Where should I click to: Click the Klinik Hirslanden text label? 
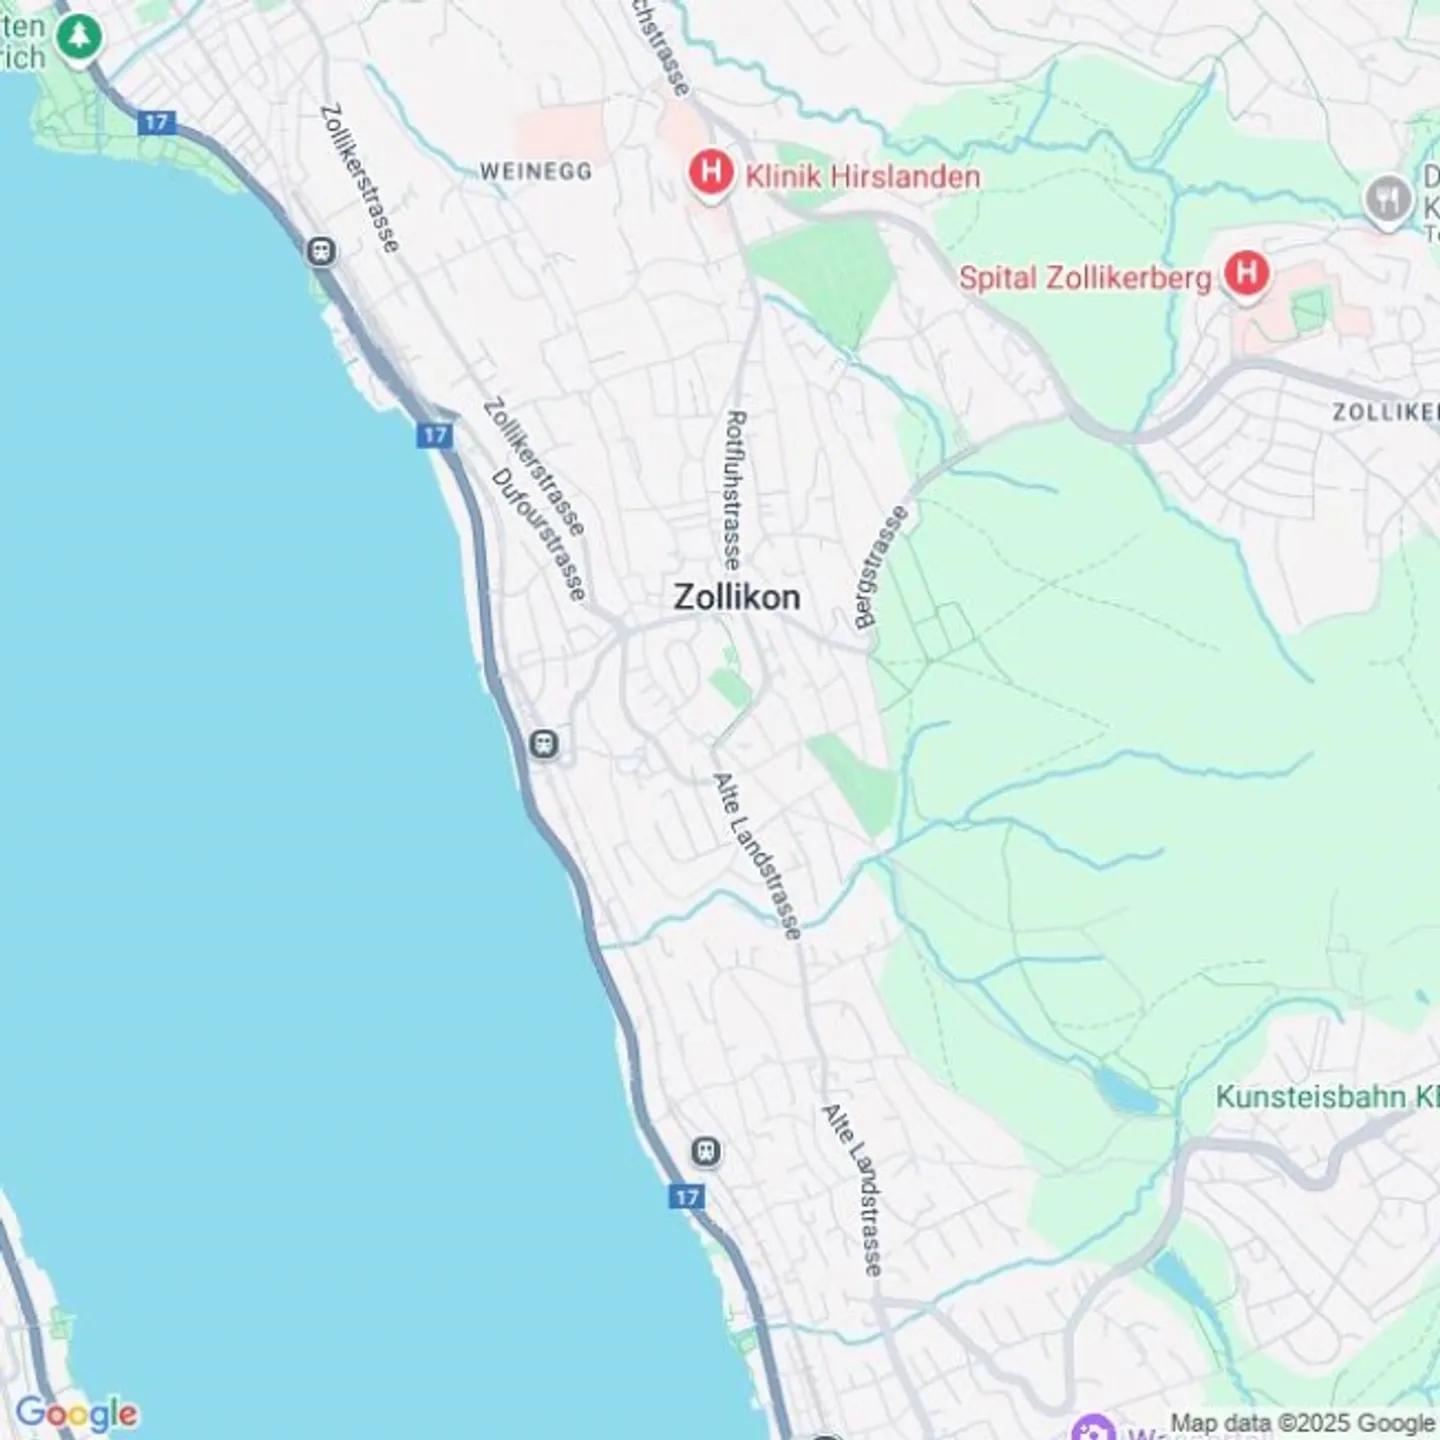[x=863, y=177]
